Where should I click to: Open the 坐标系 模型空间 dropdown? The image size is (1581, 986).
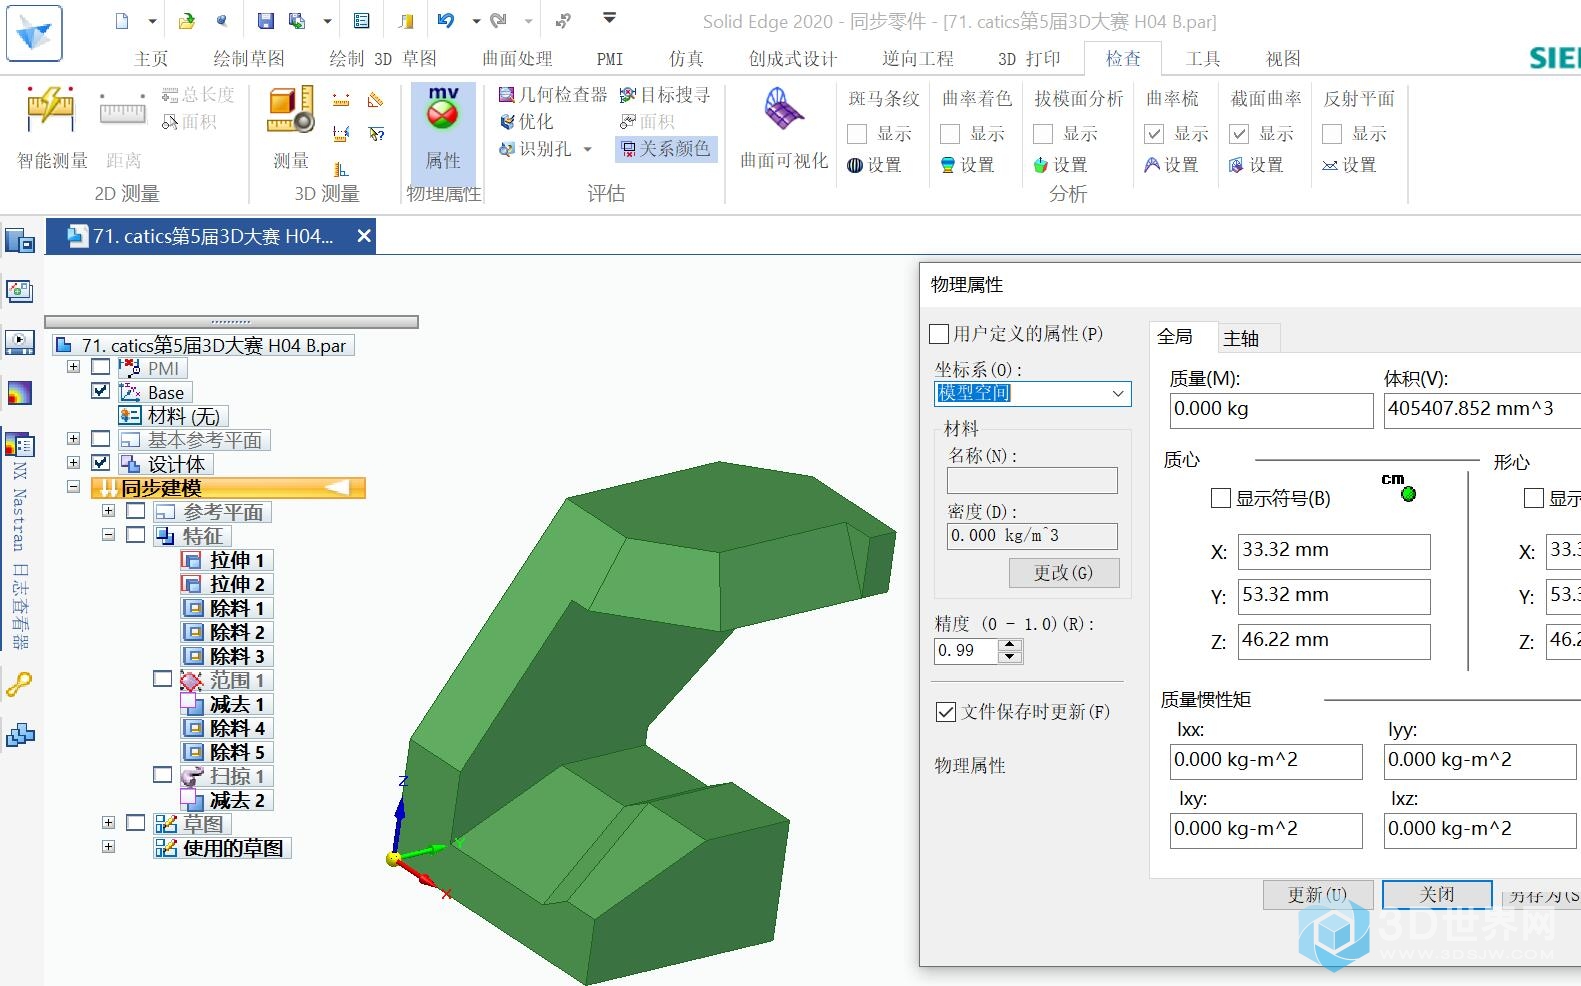click(x=1033, y=394)
